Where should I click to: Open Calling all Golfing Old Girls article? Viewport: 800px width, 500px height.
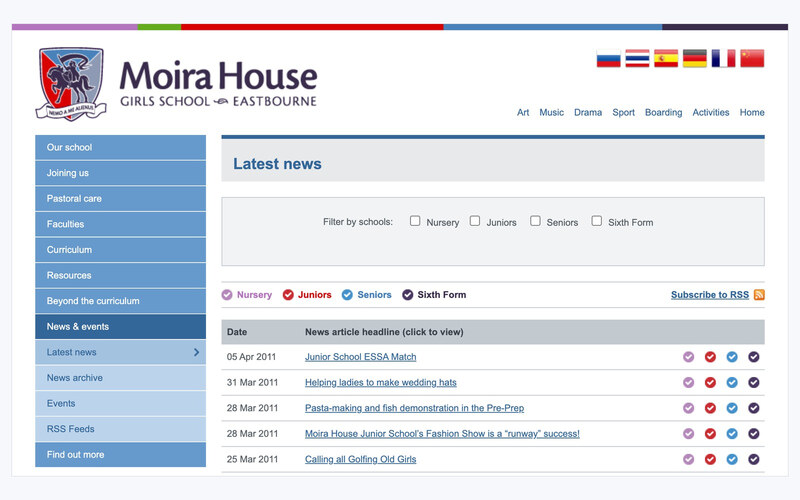click(x=361, y=459)
